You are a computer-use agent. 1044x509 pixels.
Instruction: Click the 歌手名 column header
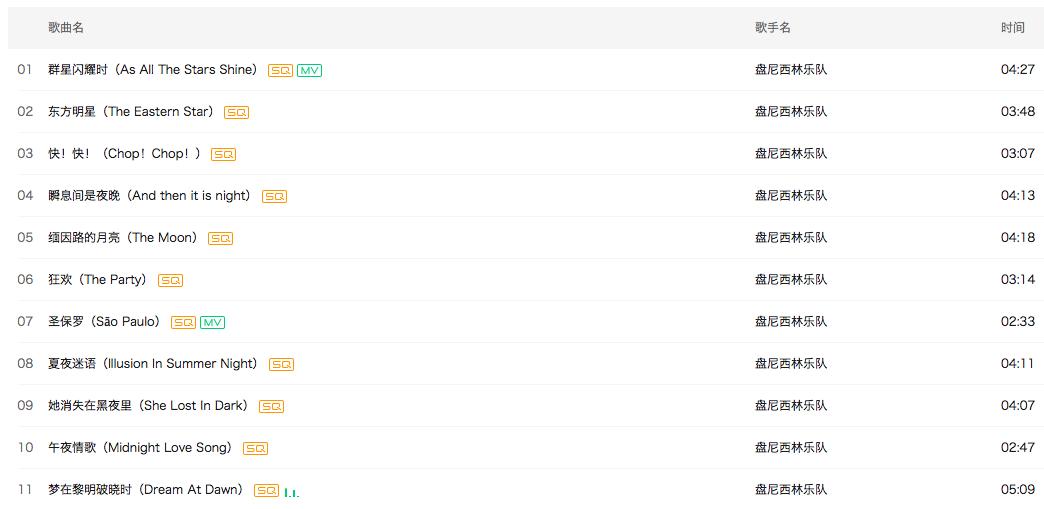tap(773, 28)
